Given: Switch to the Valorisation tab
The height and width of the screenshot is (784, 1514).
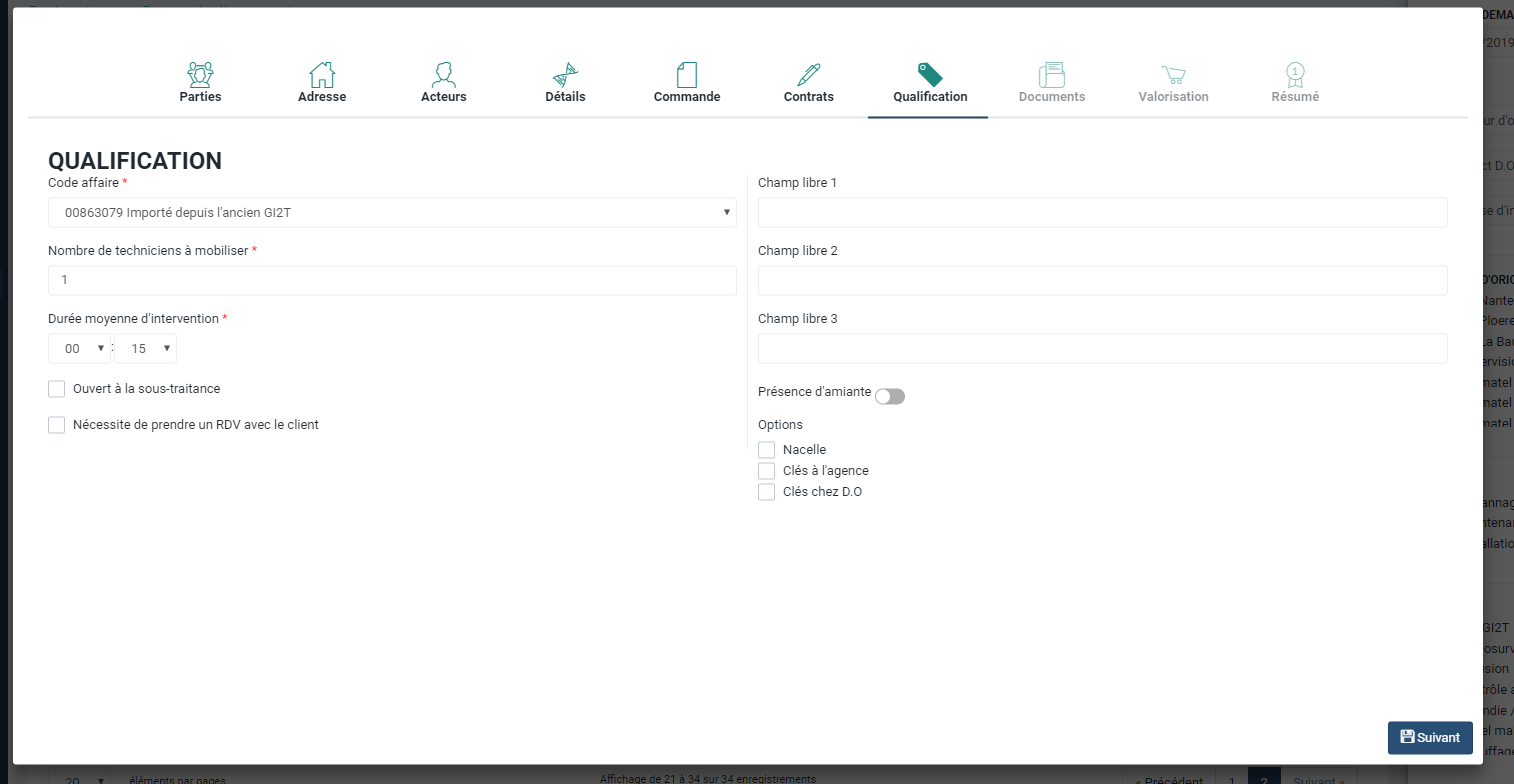Looking at the screenshot, I should [x=1173, y=83].
